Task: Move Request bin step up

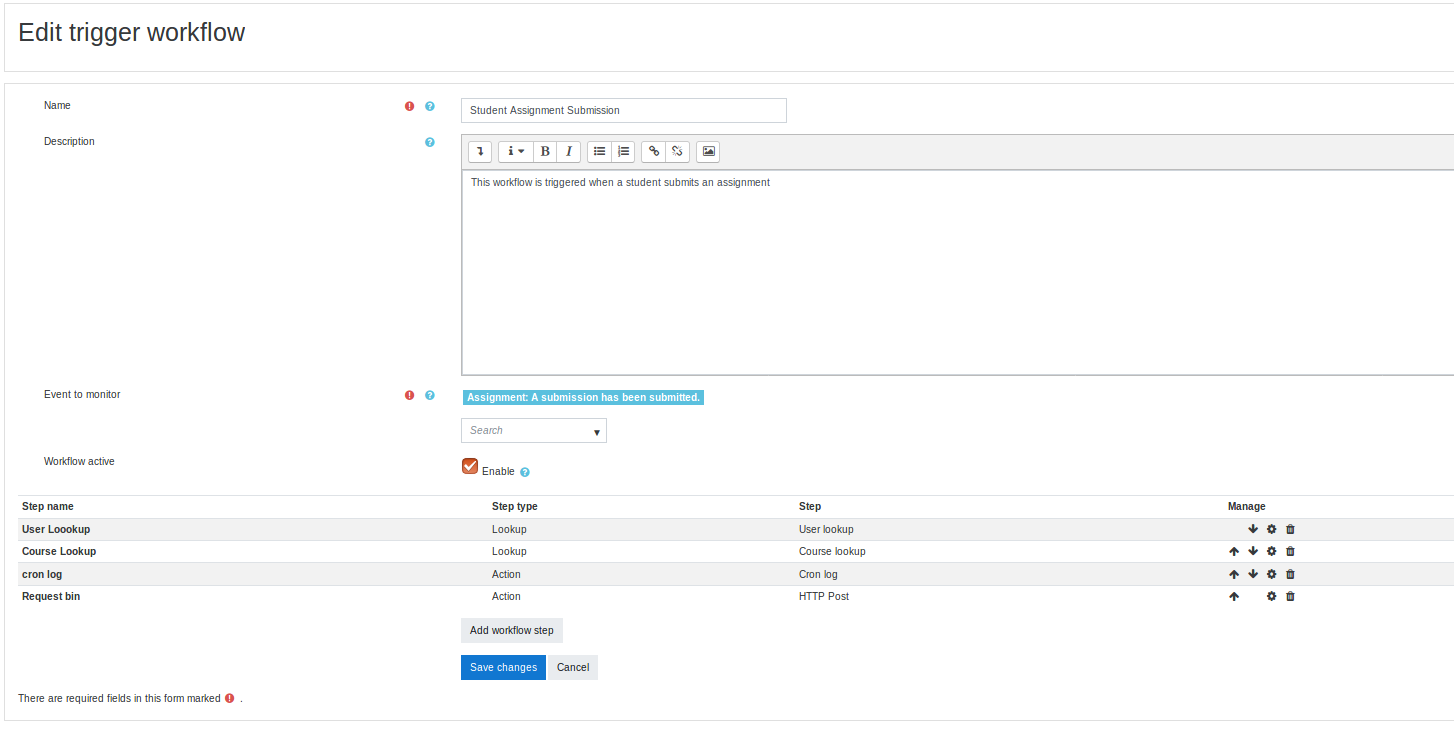Action: tap(1234, 596)
